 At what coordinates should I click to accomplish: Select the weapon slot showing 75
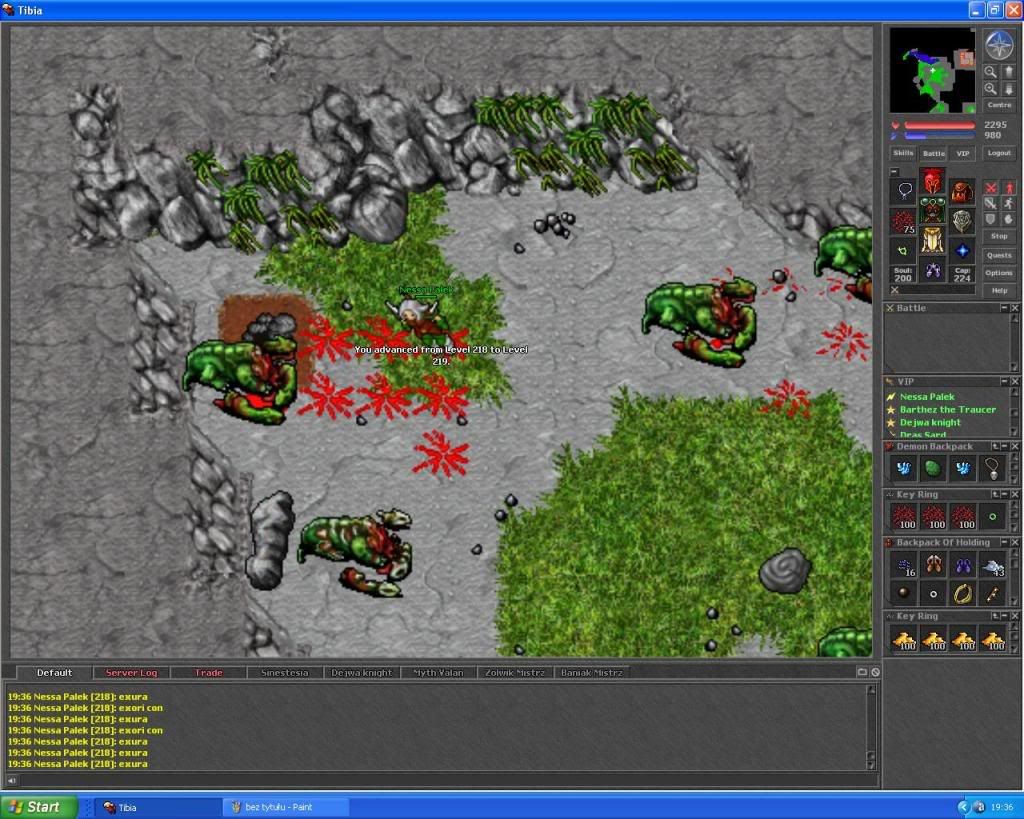pyautogui.click(x=904, y=221)
